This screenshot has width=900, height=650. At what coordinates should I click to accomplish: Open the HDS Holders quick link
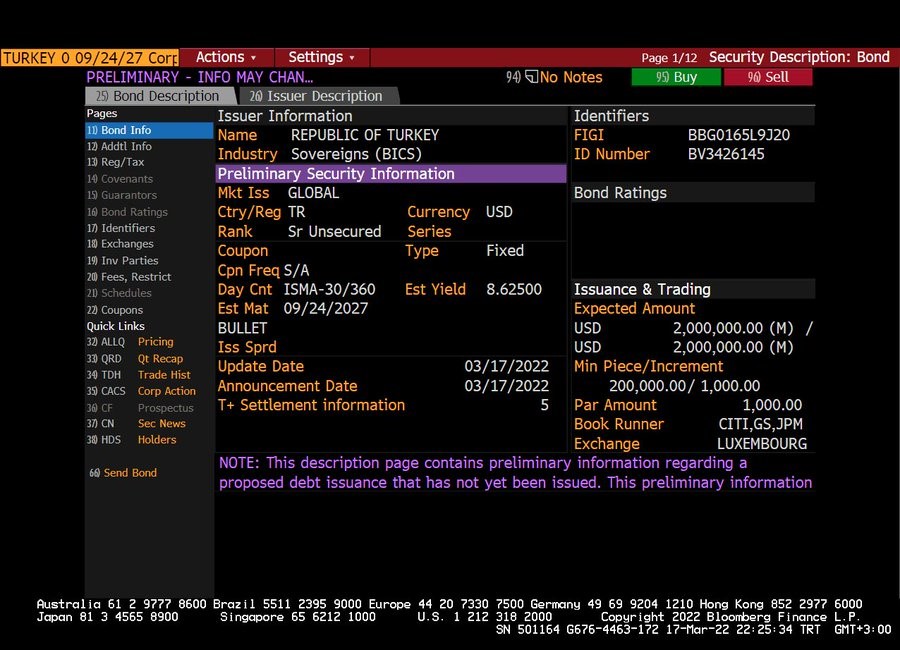point(131,440)
